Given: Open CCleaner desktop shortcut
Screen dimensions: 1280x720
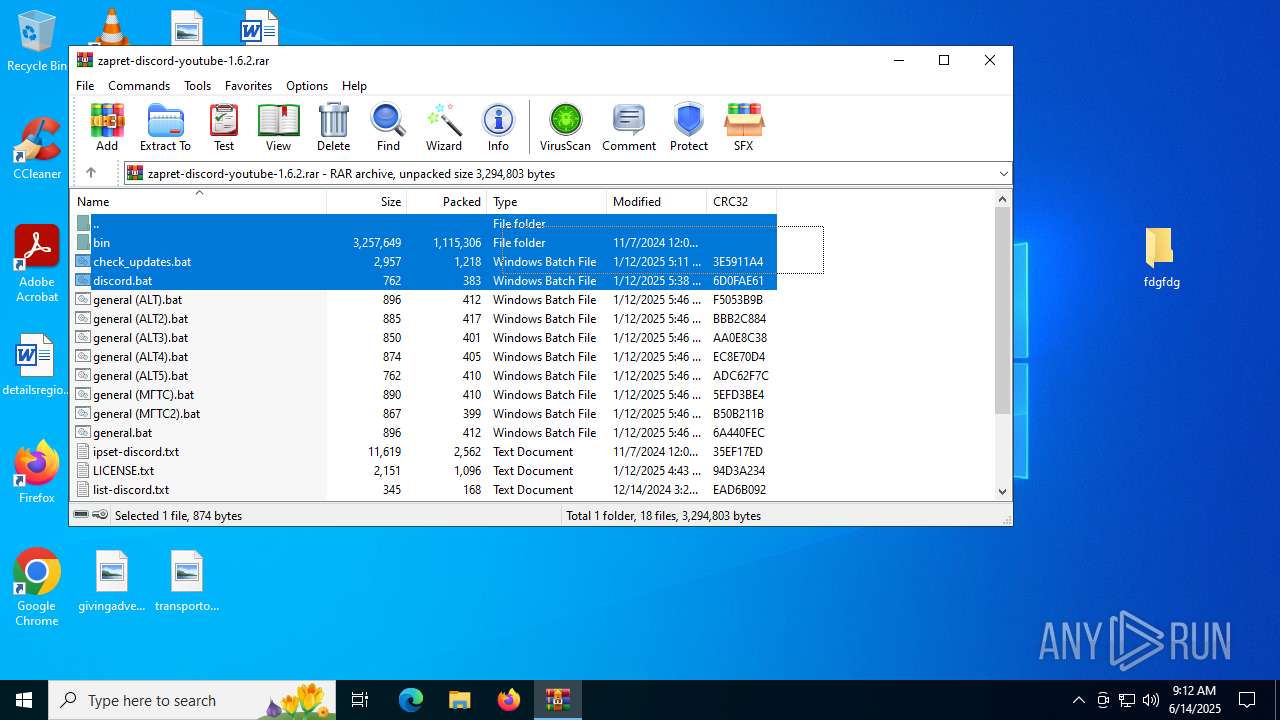Looking at the screenshot, I should click(x=37, y=149).
